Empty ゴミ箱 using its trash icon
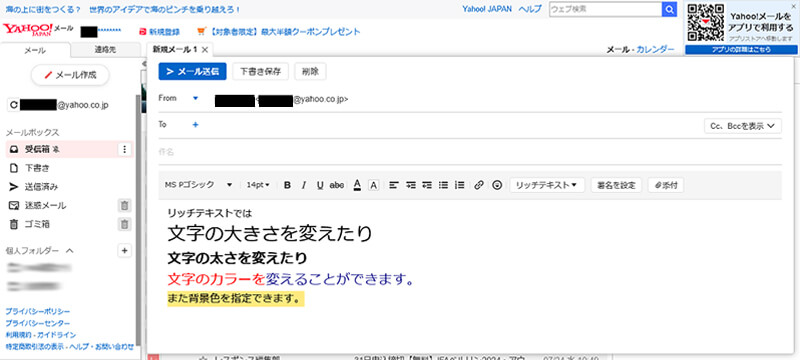The height and width of the screenshot is (360, 800). pyautogui.click(x=125, y=224)
